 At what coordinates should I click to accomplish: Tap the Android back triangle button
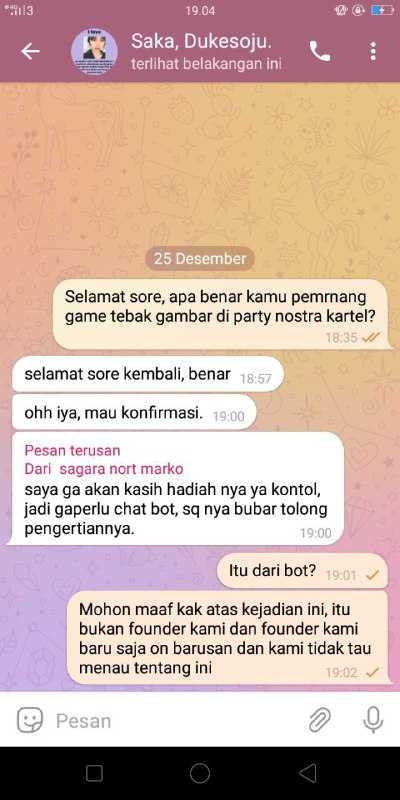coord(307,773)
